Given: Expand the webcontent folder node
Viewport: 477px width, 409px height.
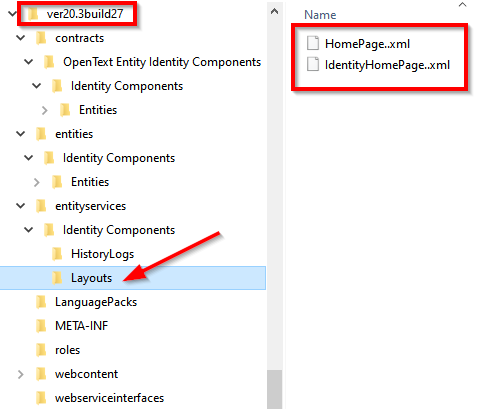Looking at the screenshot, I should [x=21, y=374].
